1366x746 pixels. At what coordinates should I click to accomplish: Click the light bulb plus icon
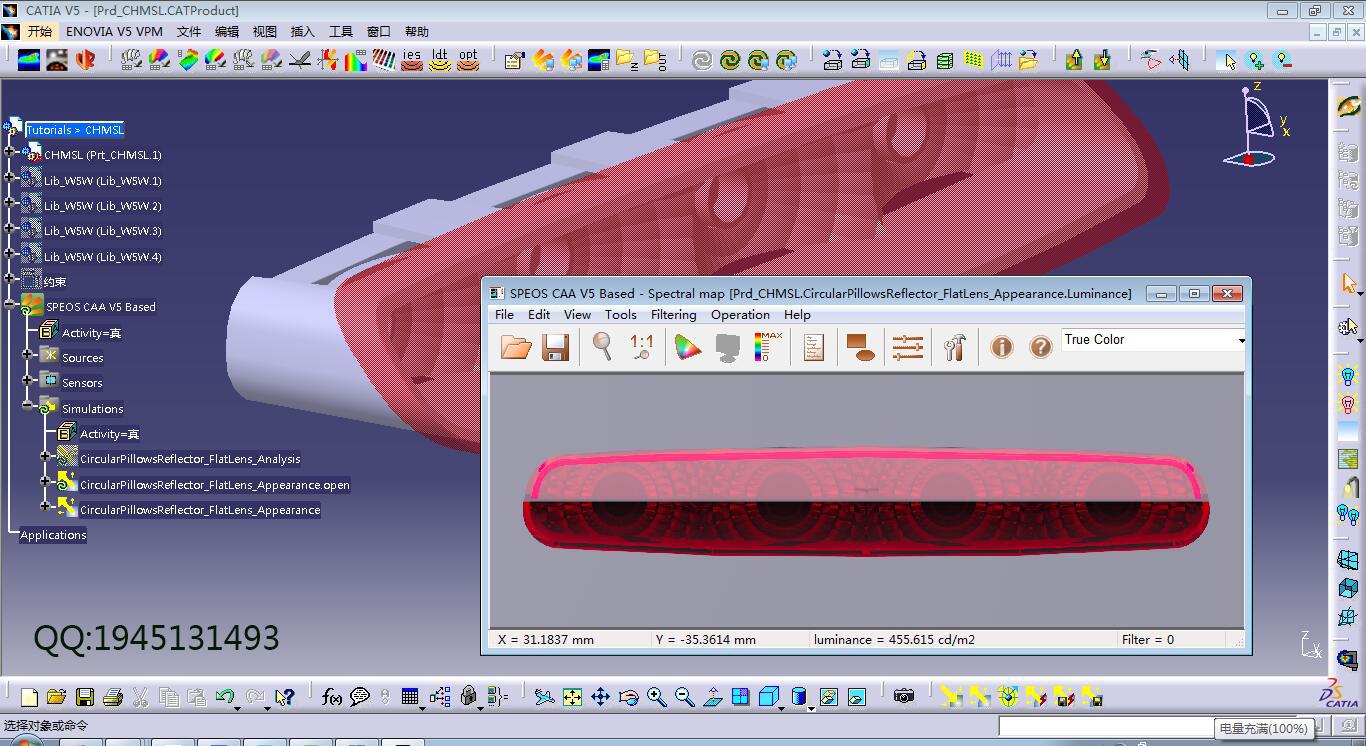(1256, 60)
